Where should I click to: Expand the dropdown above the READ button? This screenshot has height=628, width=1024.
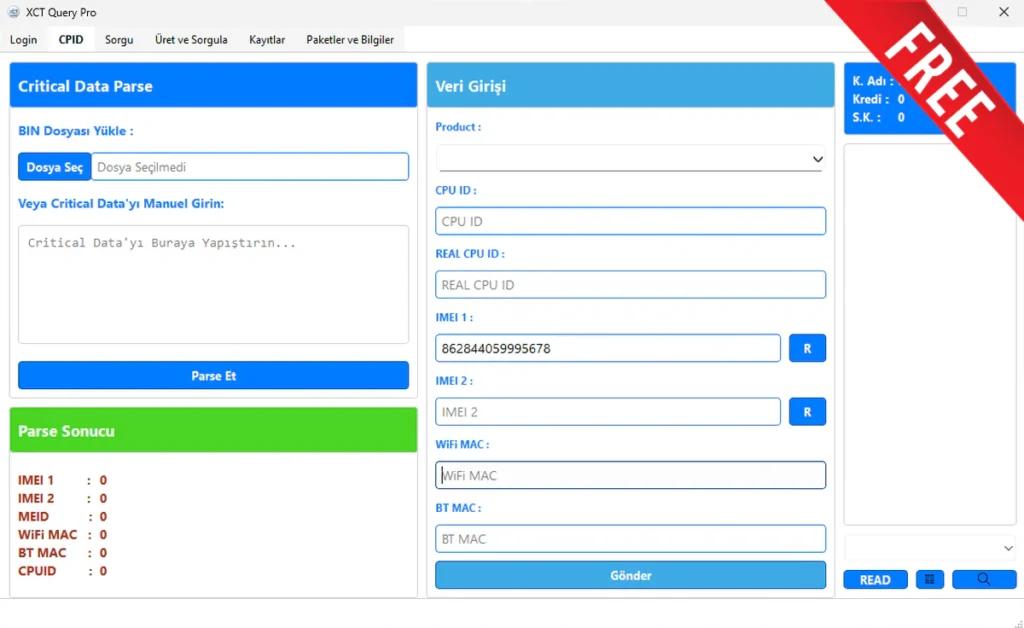click(930, 547)
